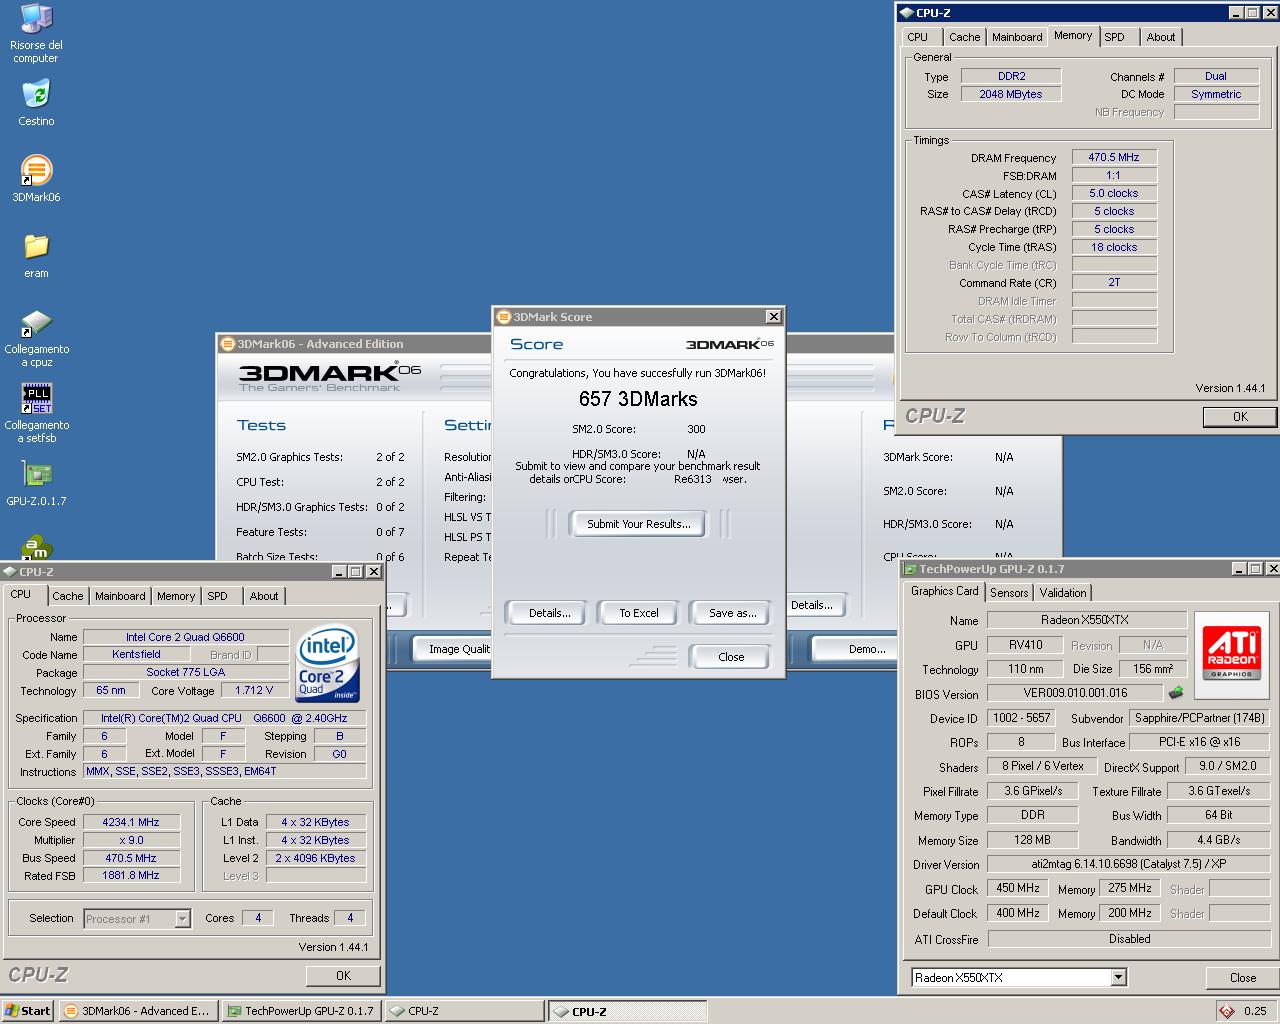Click Details button in score dialog

click(x=549, y=613)
